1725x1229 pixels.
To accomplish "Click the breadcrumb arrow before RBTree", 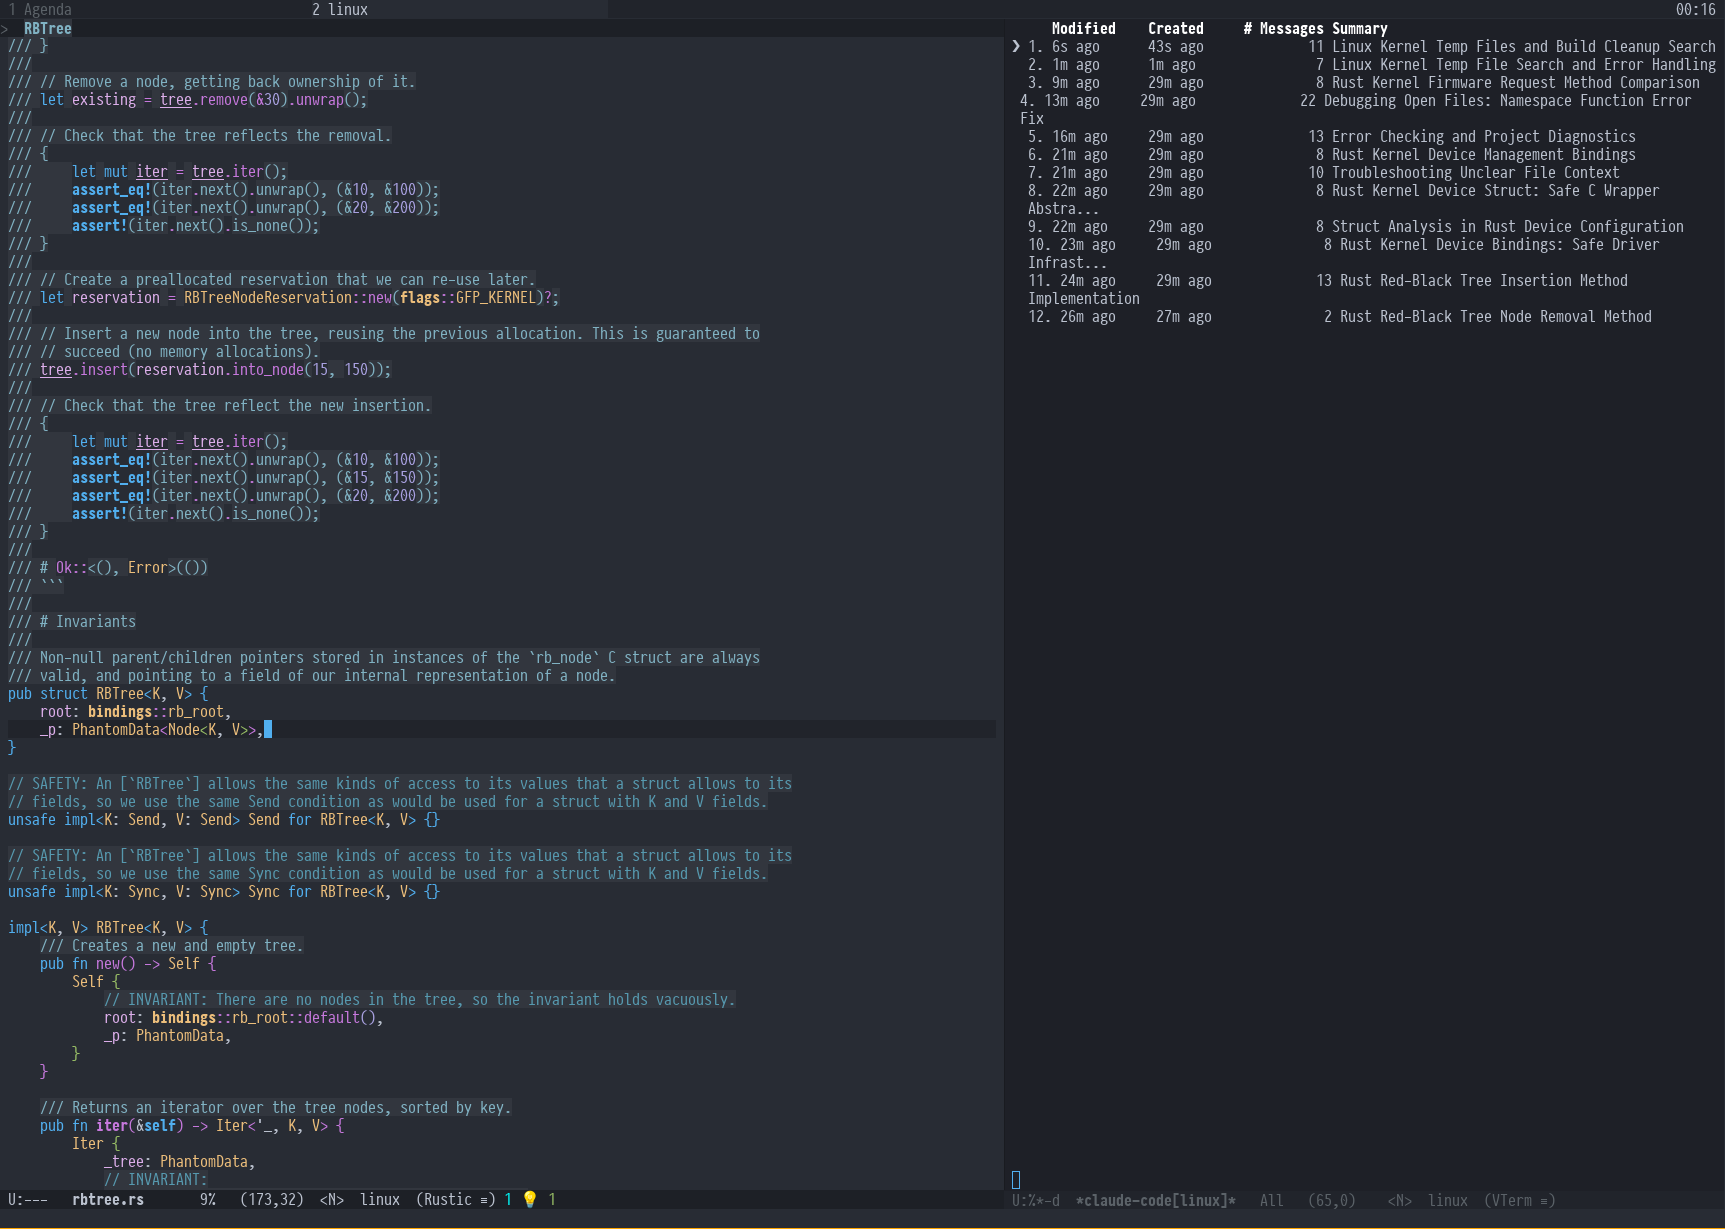I will [x=6, y=29].
